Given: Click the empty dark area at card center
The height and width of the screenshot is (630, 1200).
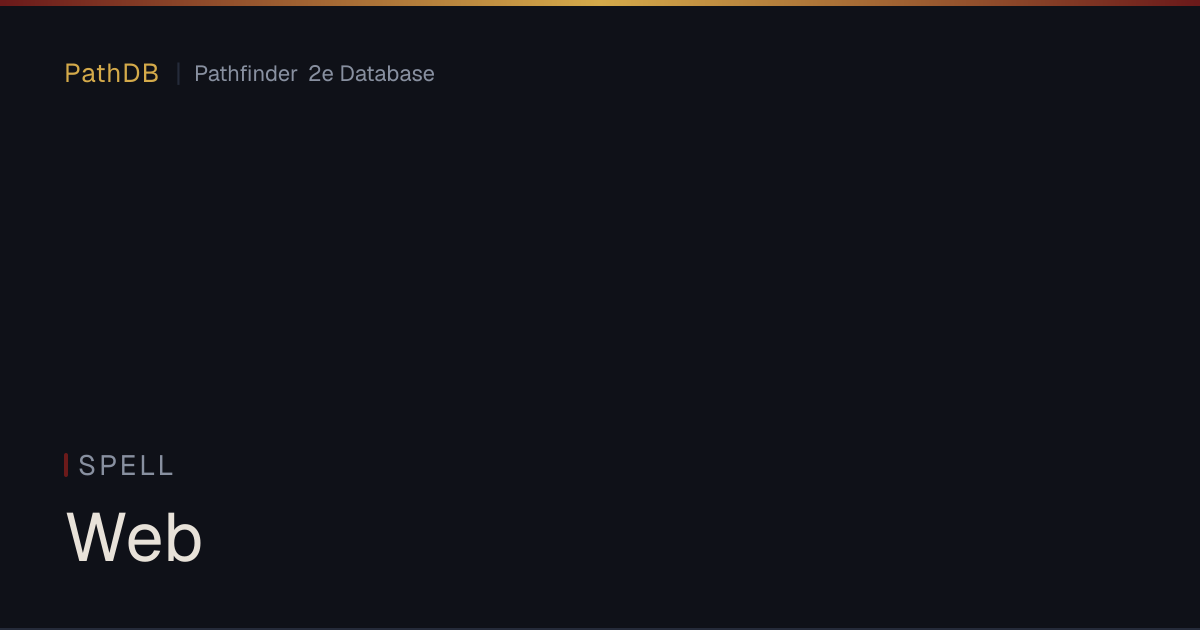Looking at the screenshot, I should point(600,300).
